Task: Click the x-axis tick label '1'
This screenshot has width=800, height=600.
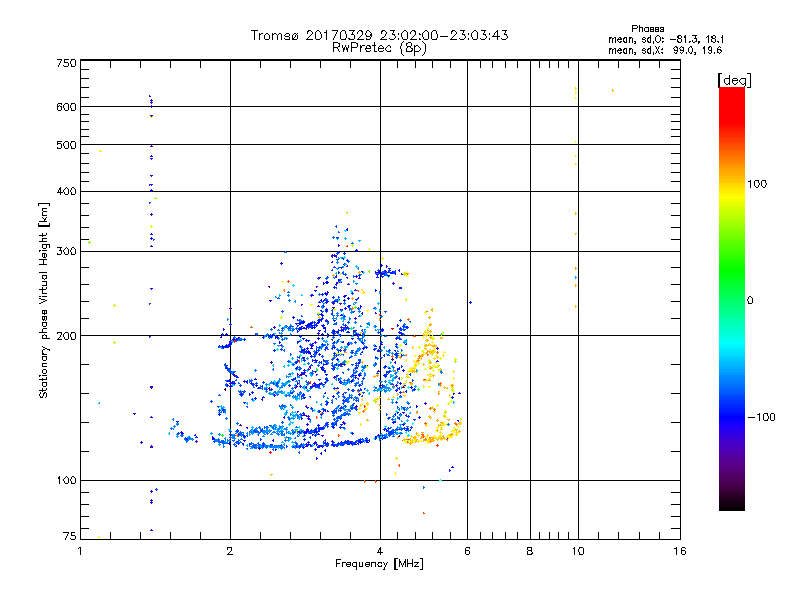Action: 80,551
